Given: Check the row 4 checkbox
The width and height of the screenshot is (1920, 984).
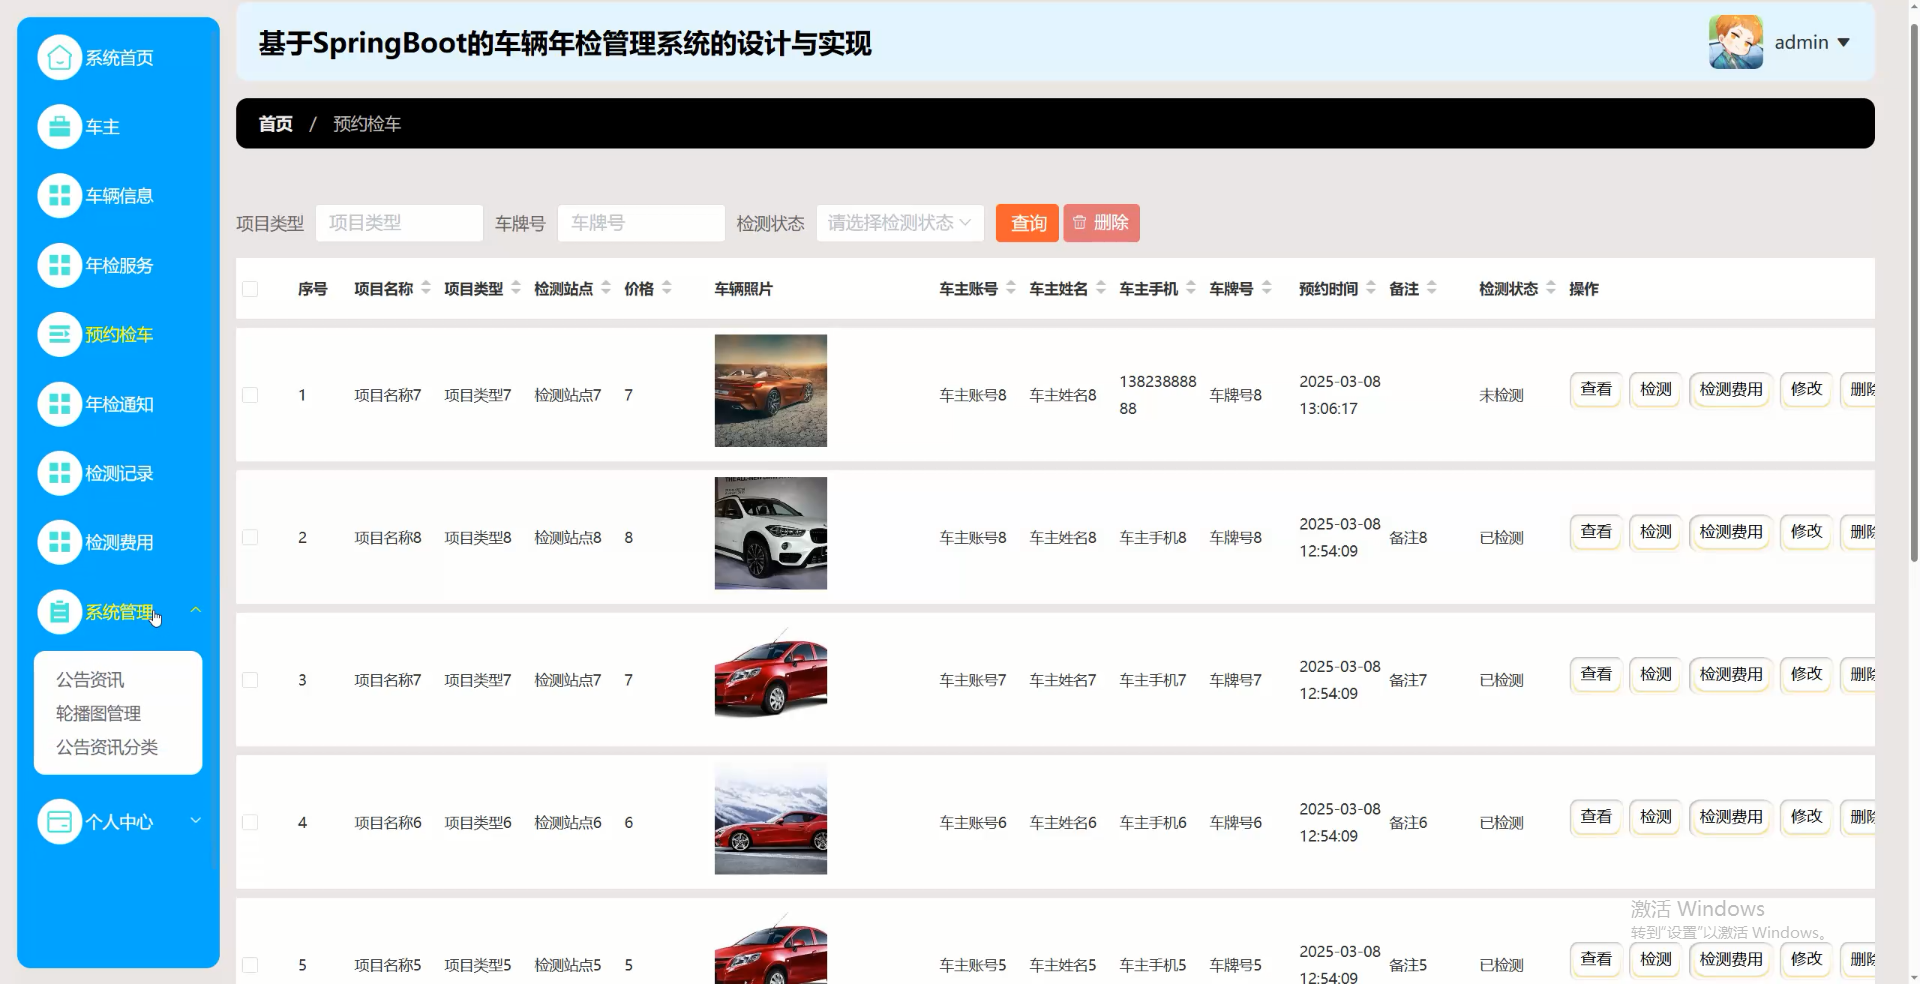Looking at the screenshot, I should pyautogui.click(x=250, y=822).
